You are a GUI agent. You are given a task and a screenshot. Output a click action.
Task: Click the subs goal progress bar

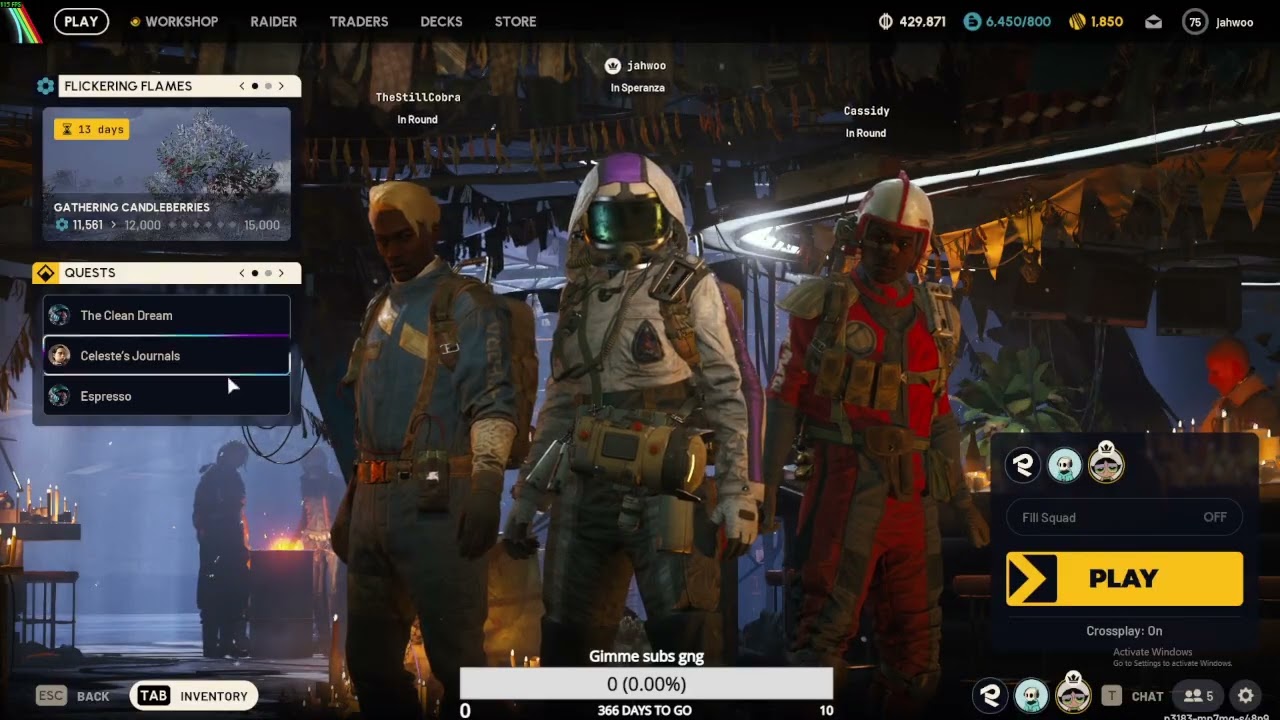click(646, 684)
